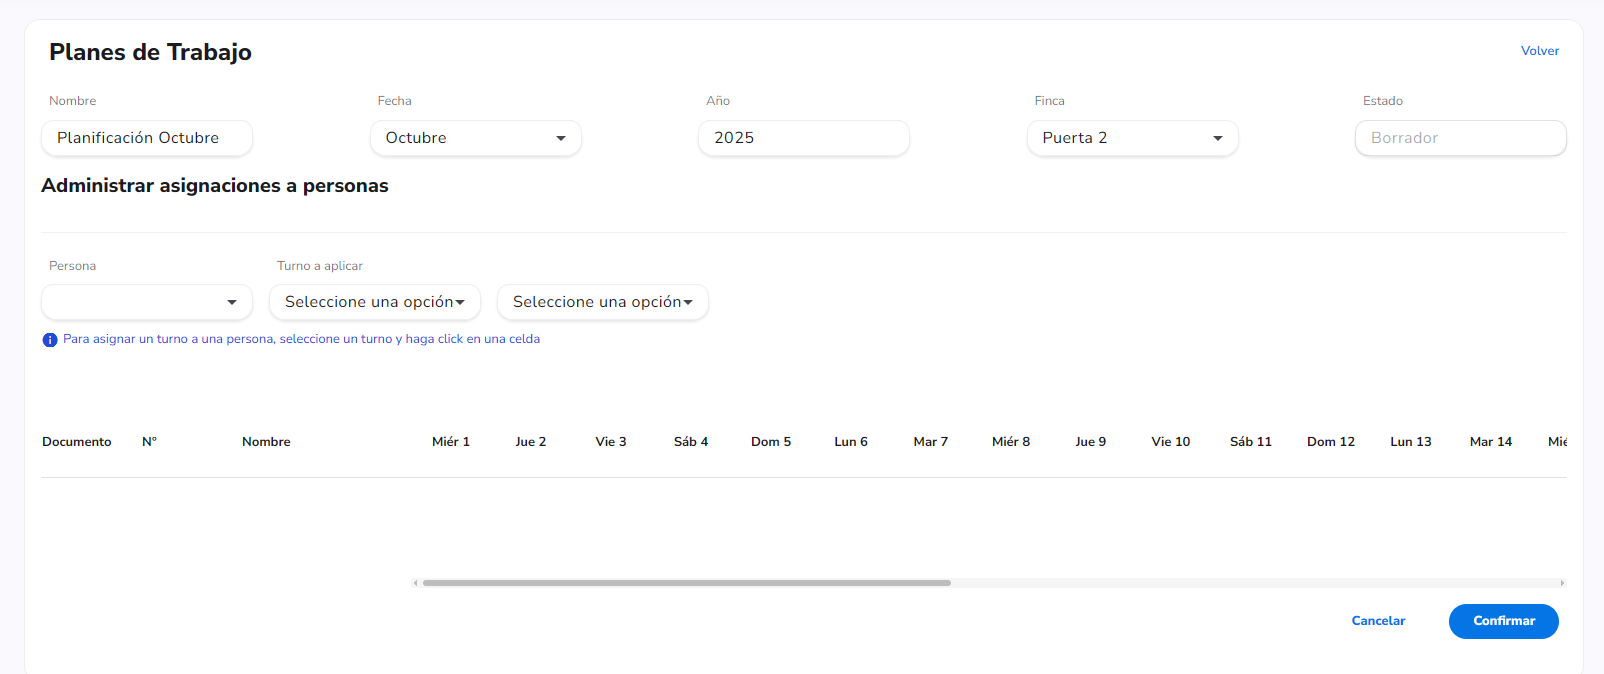Viewport: 1604px width, 674px height.
Task: Click the scrollbar left arrow
Action: click(x=415, y=583)
